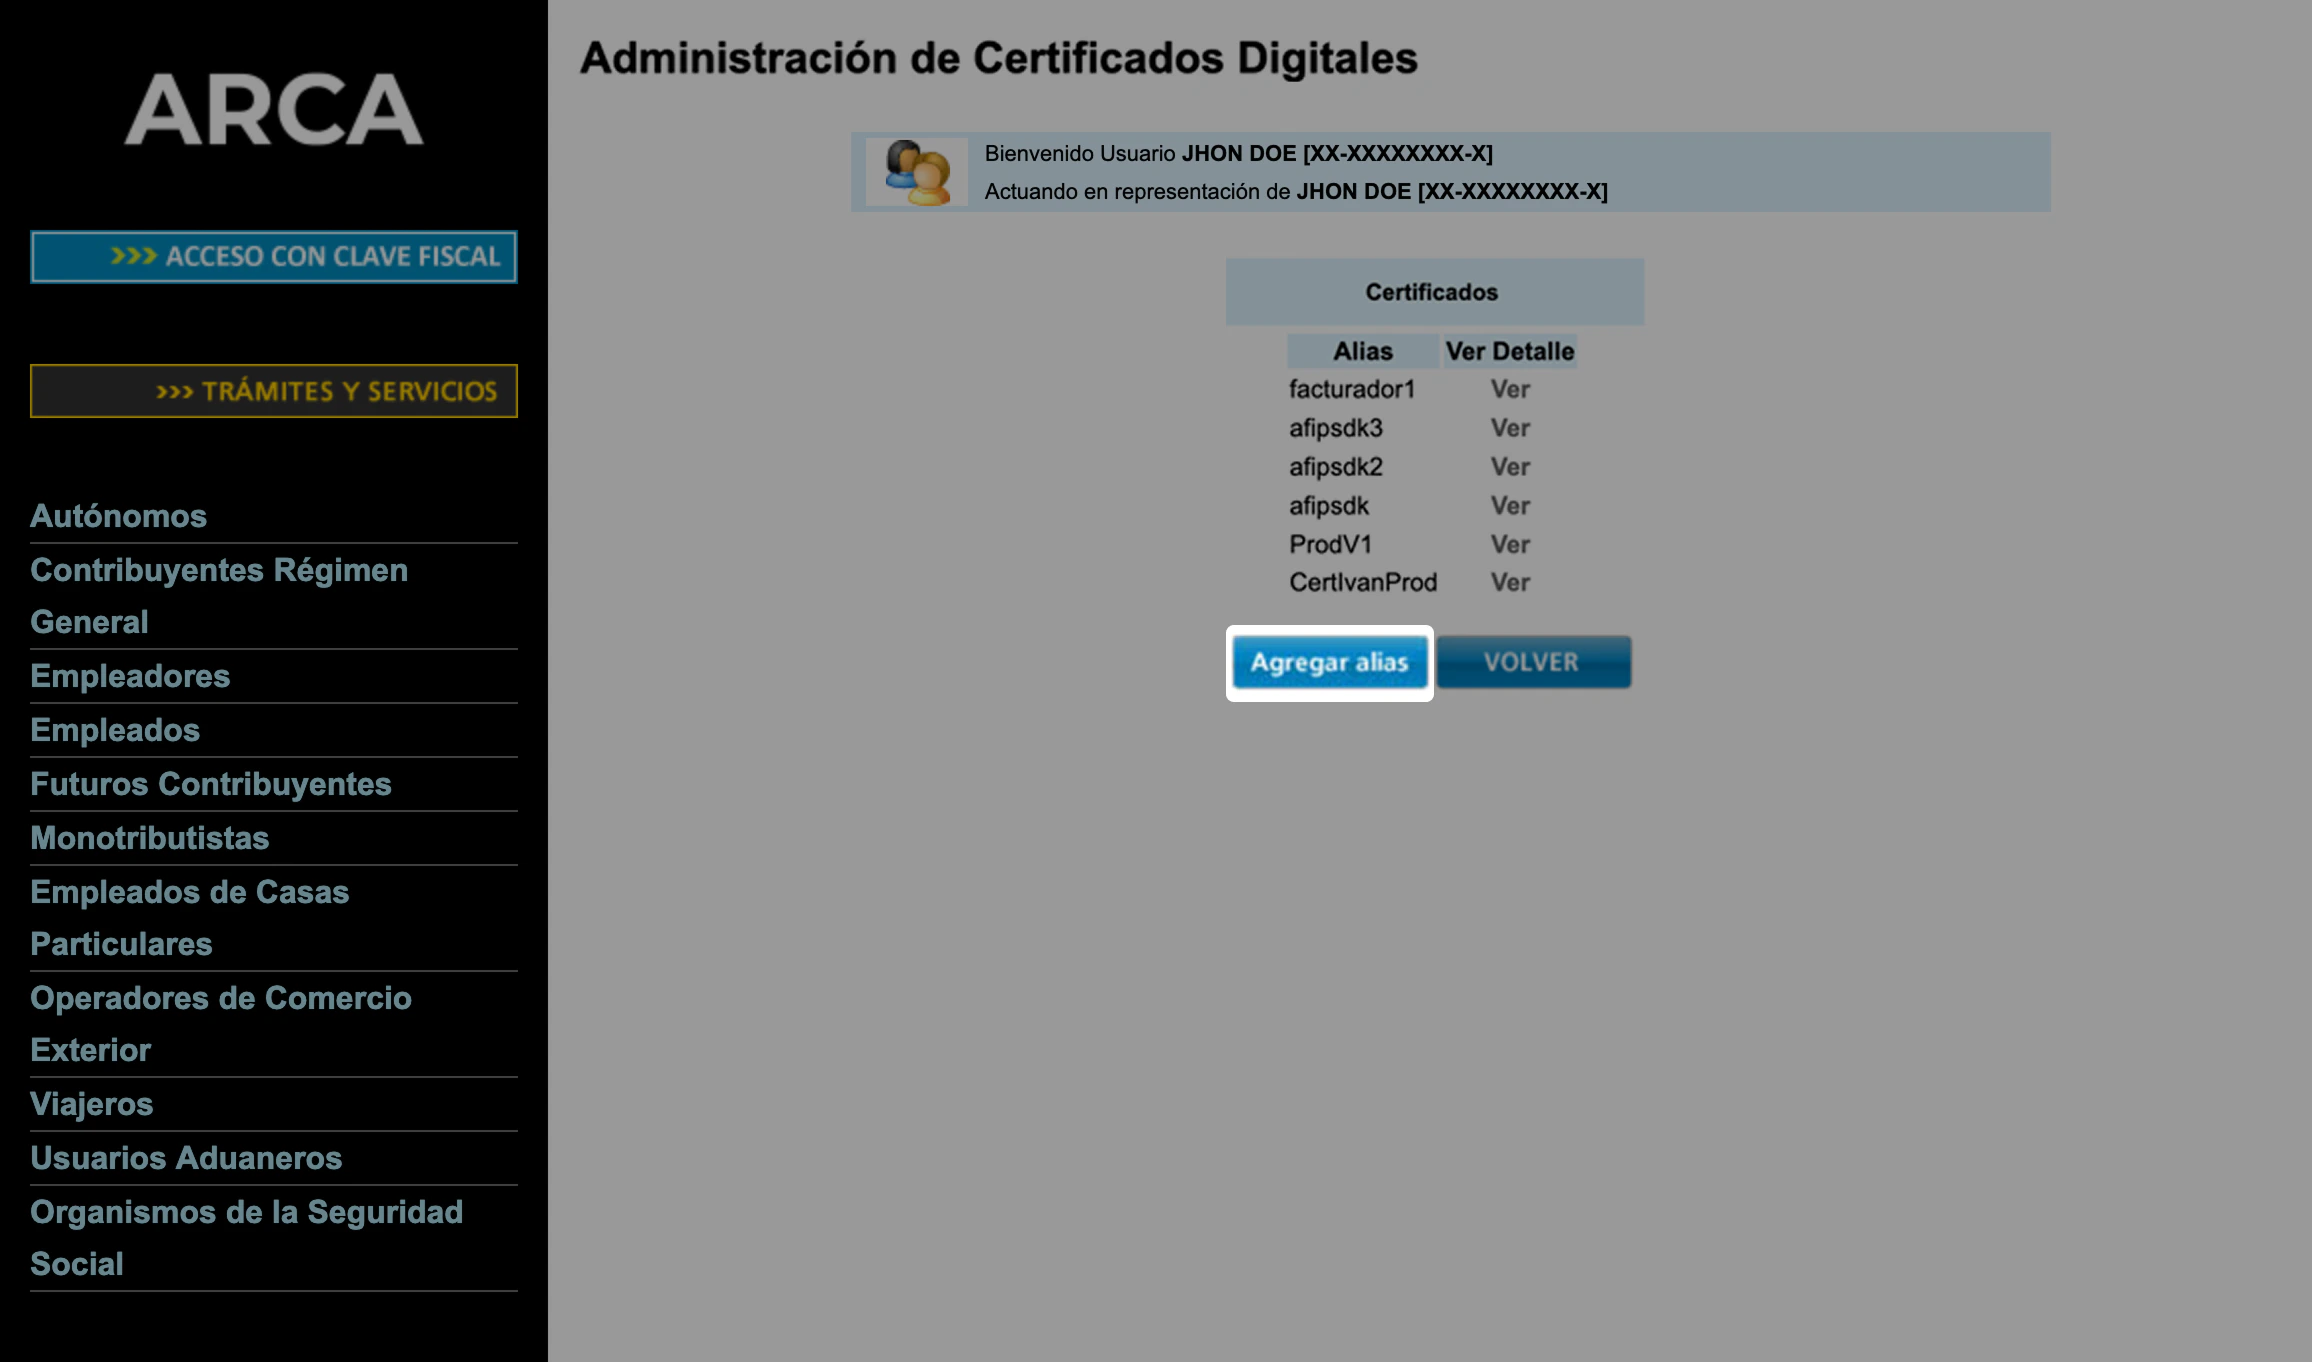This screenshot has height=1362, width=2312.
Task: Open Ver detail for CertIvanProd
Action: [1509, 582]
